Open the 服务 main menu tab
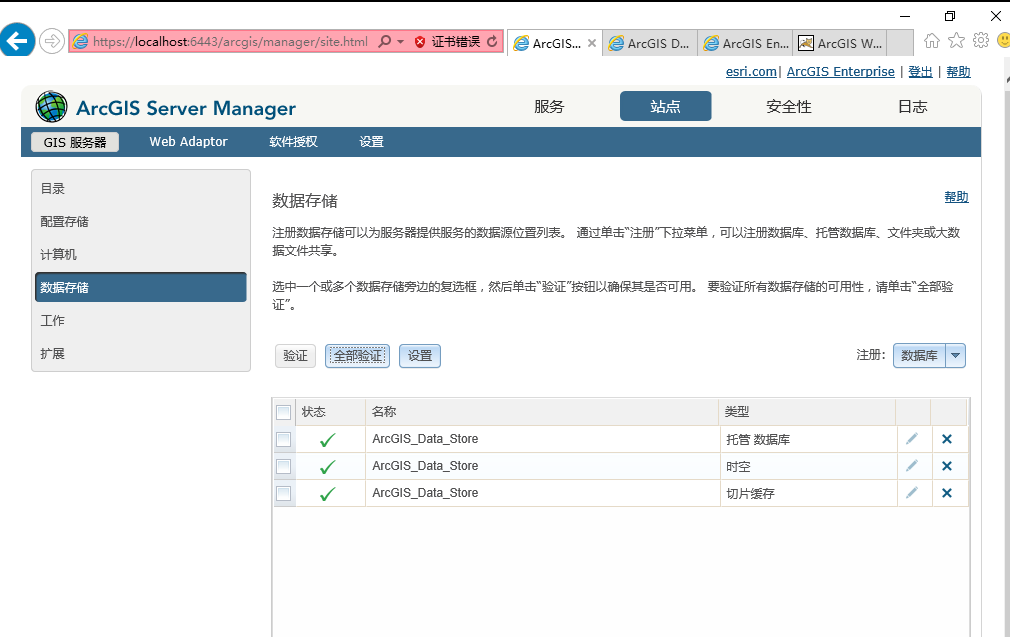The image size is (1010, 637). (549, 106)
